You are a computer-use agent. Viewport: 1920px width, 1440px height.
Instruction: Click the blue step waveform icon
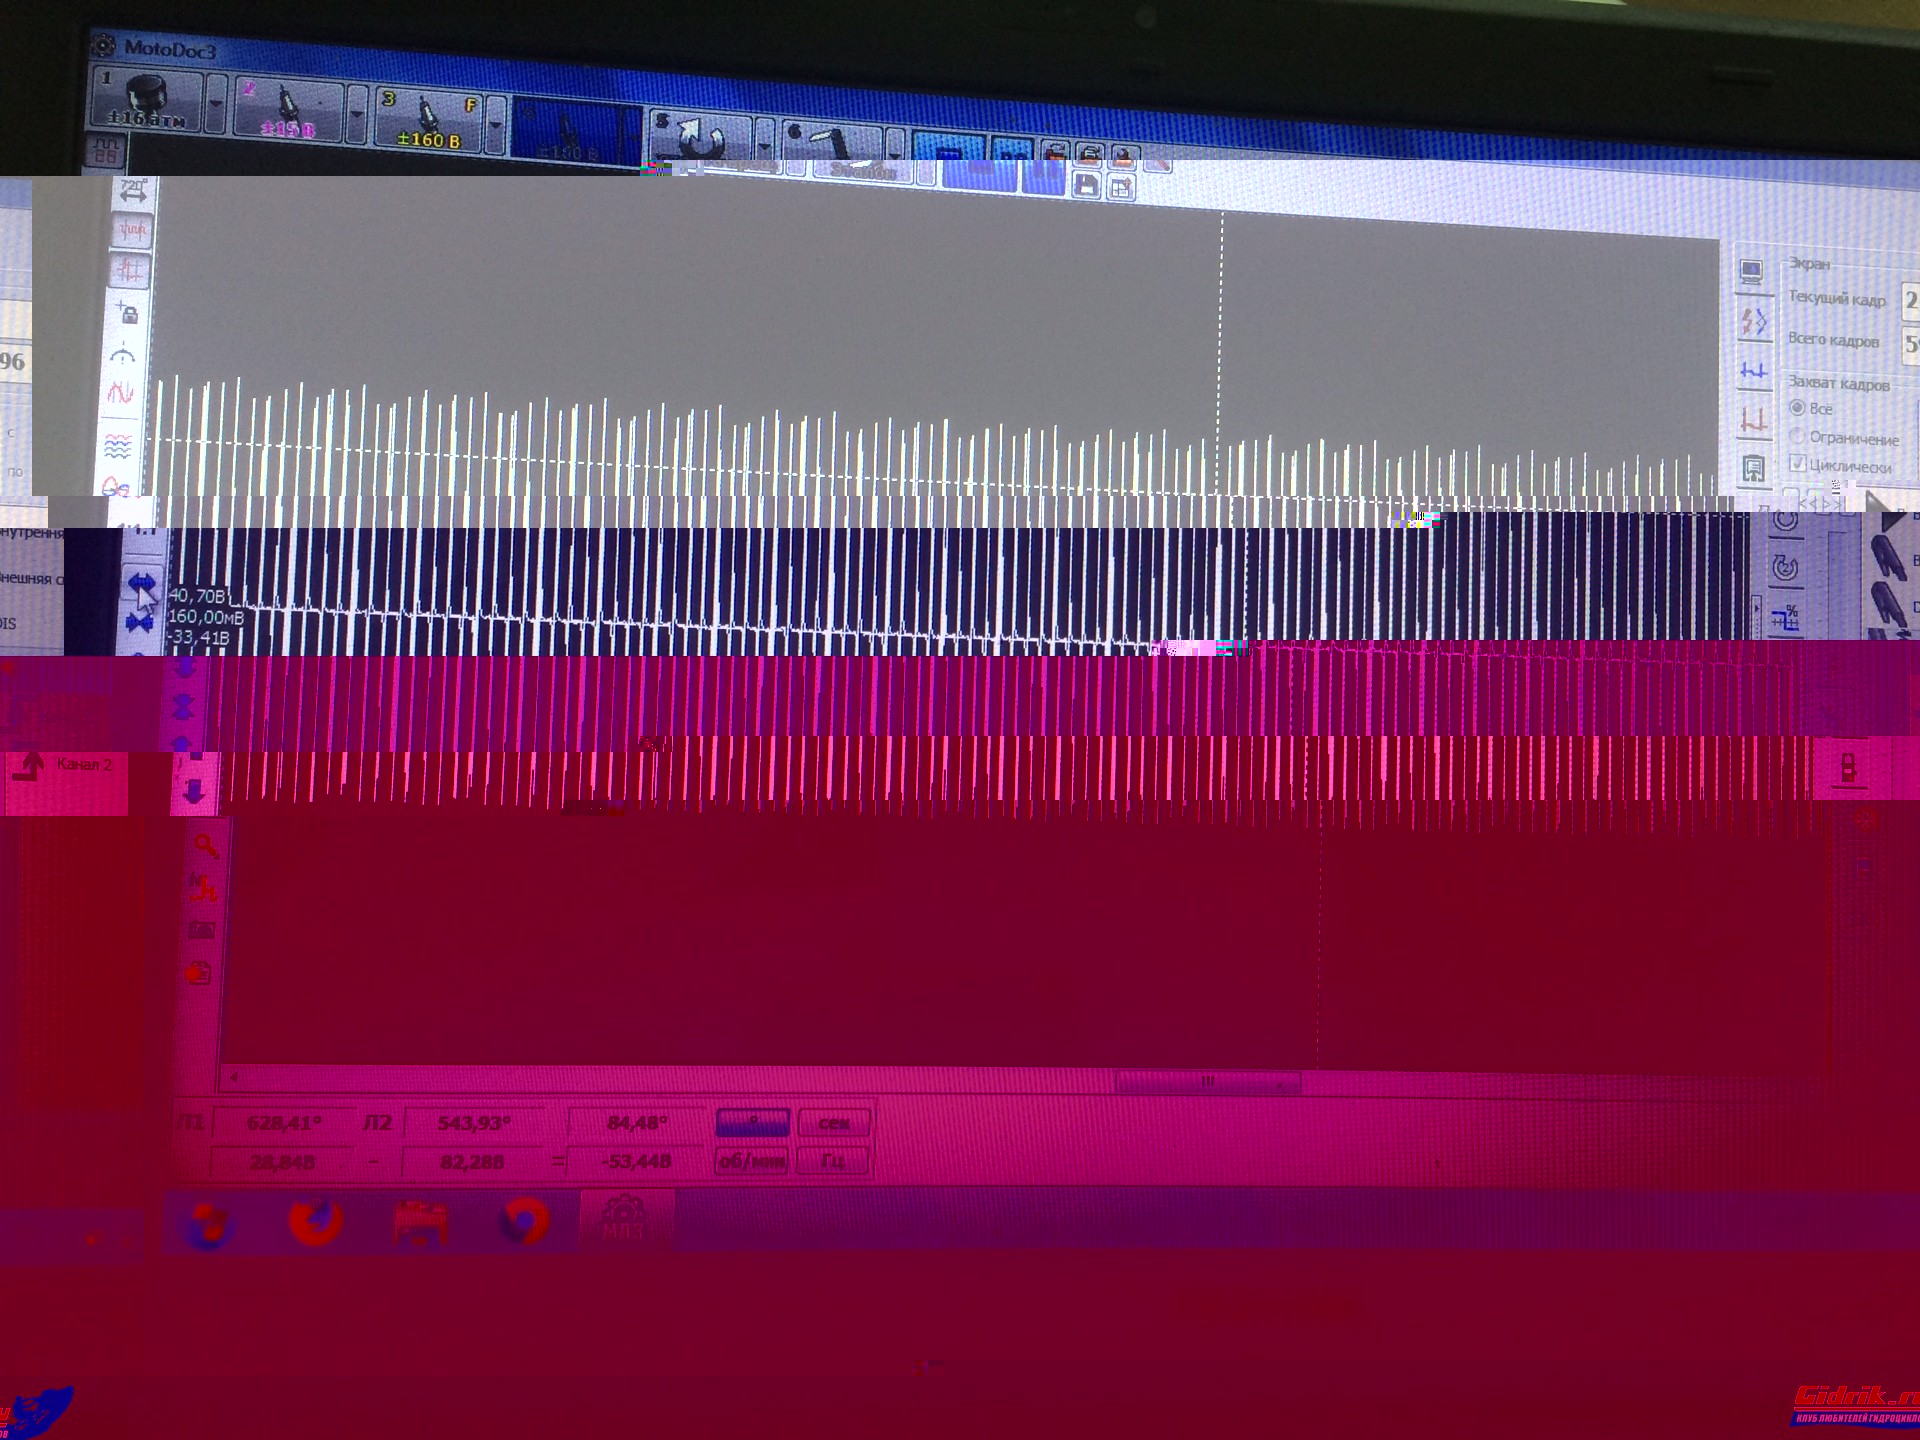[1753, 372]
